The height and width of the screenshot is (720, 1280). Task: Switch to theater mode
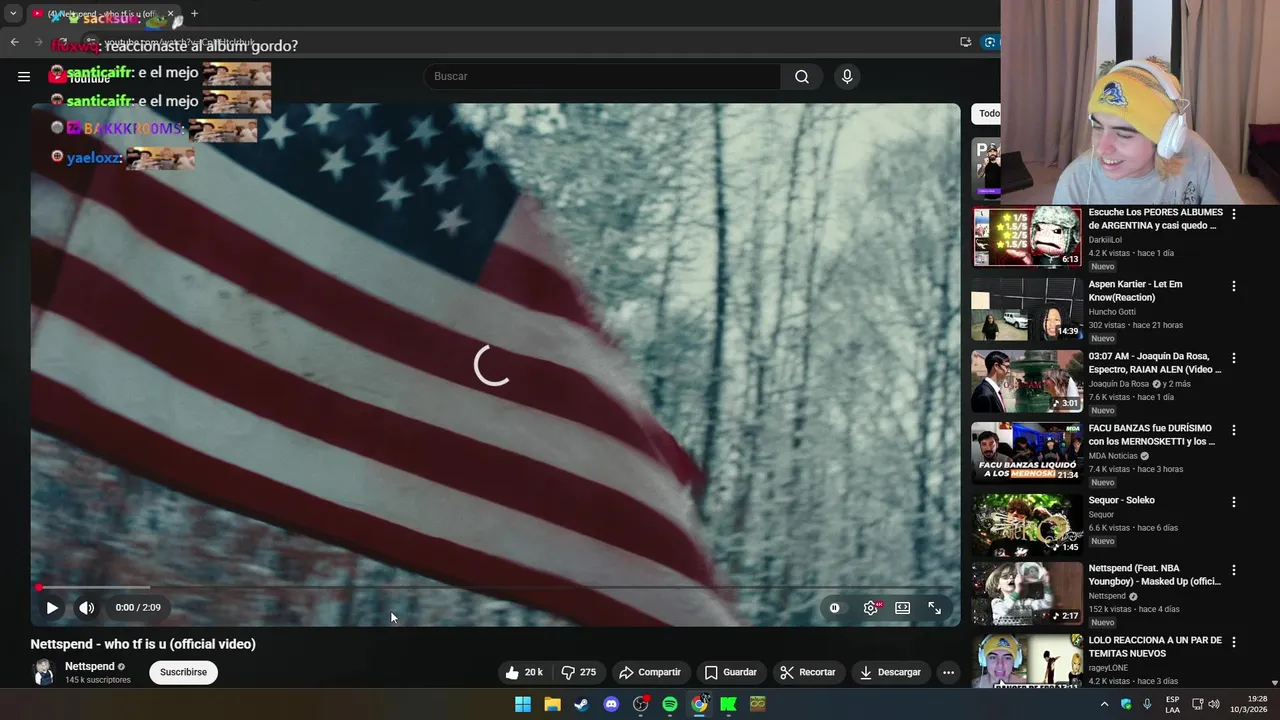tap(903, 607)
